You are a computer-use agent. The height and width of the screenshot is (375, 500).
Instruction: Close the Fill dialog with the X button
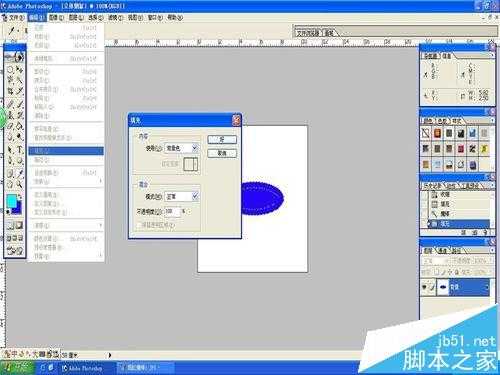point(236,120)
